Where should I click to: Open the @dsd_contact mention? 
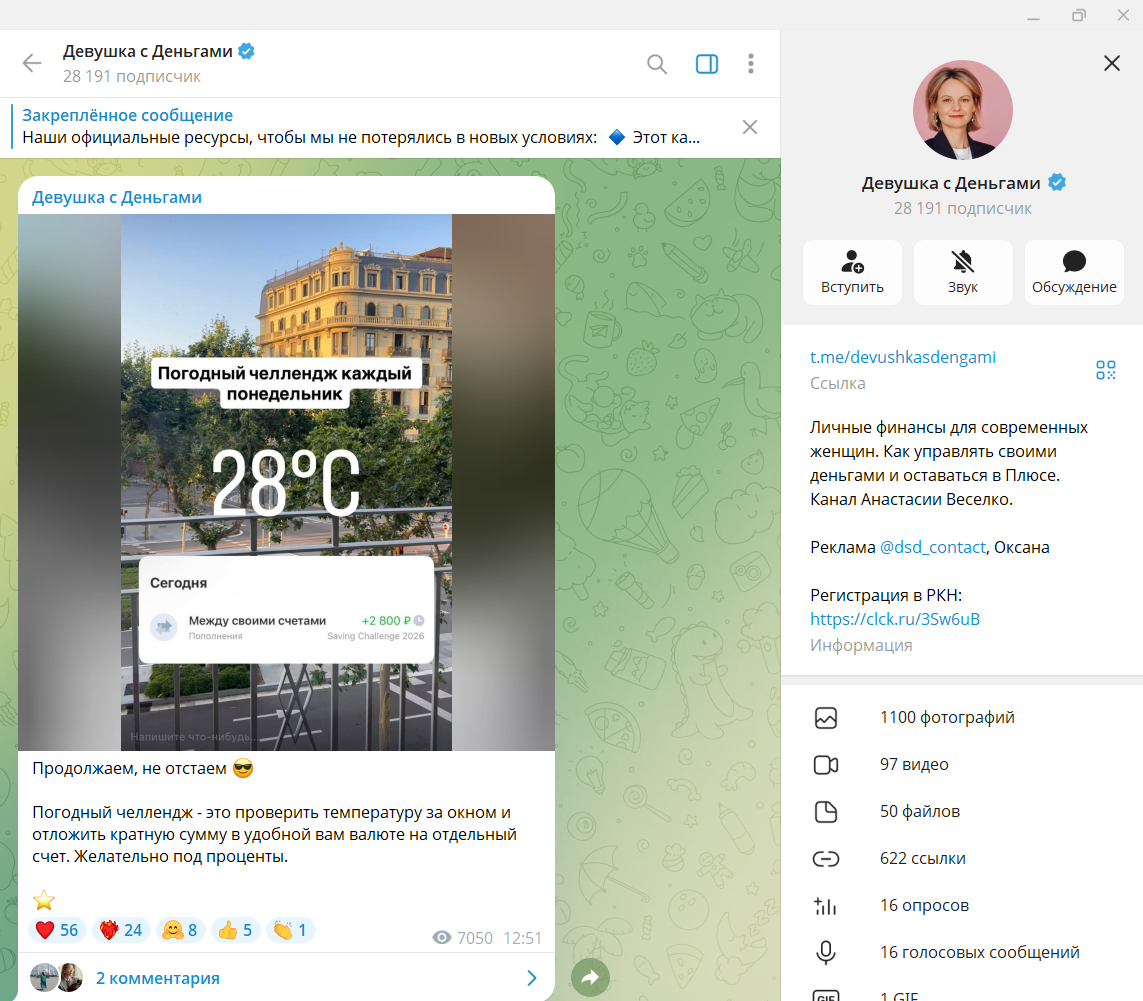(x=932, y=548)
